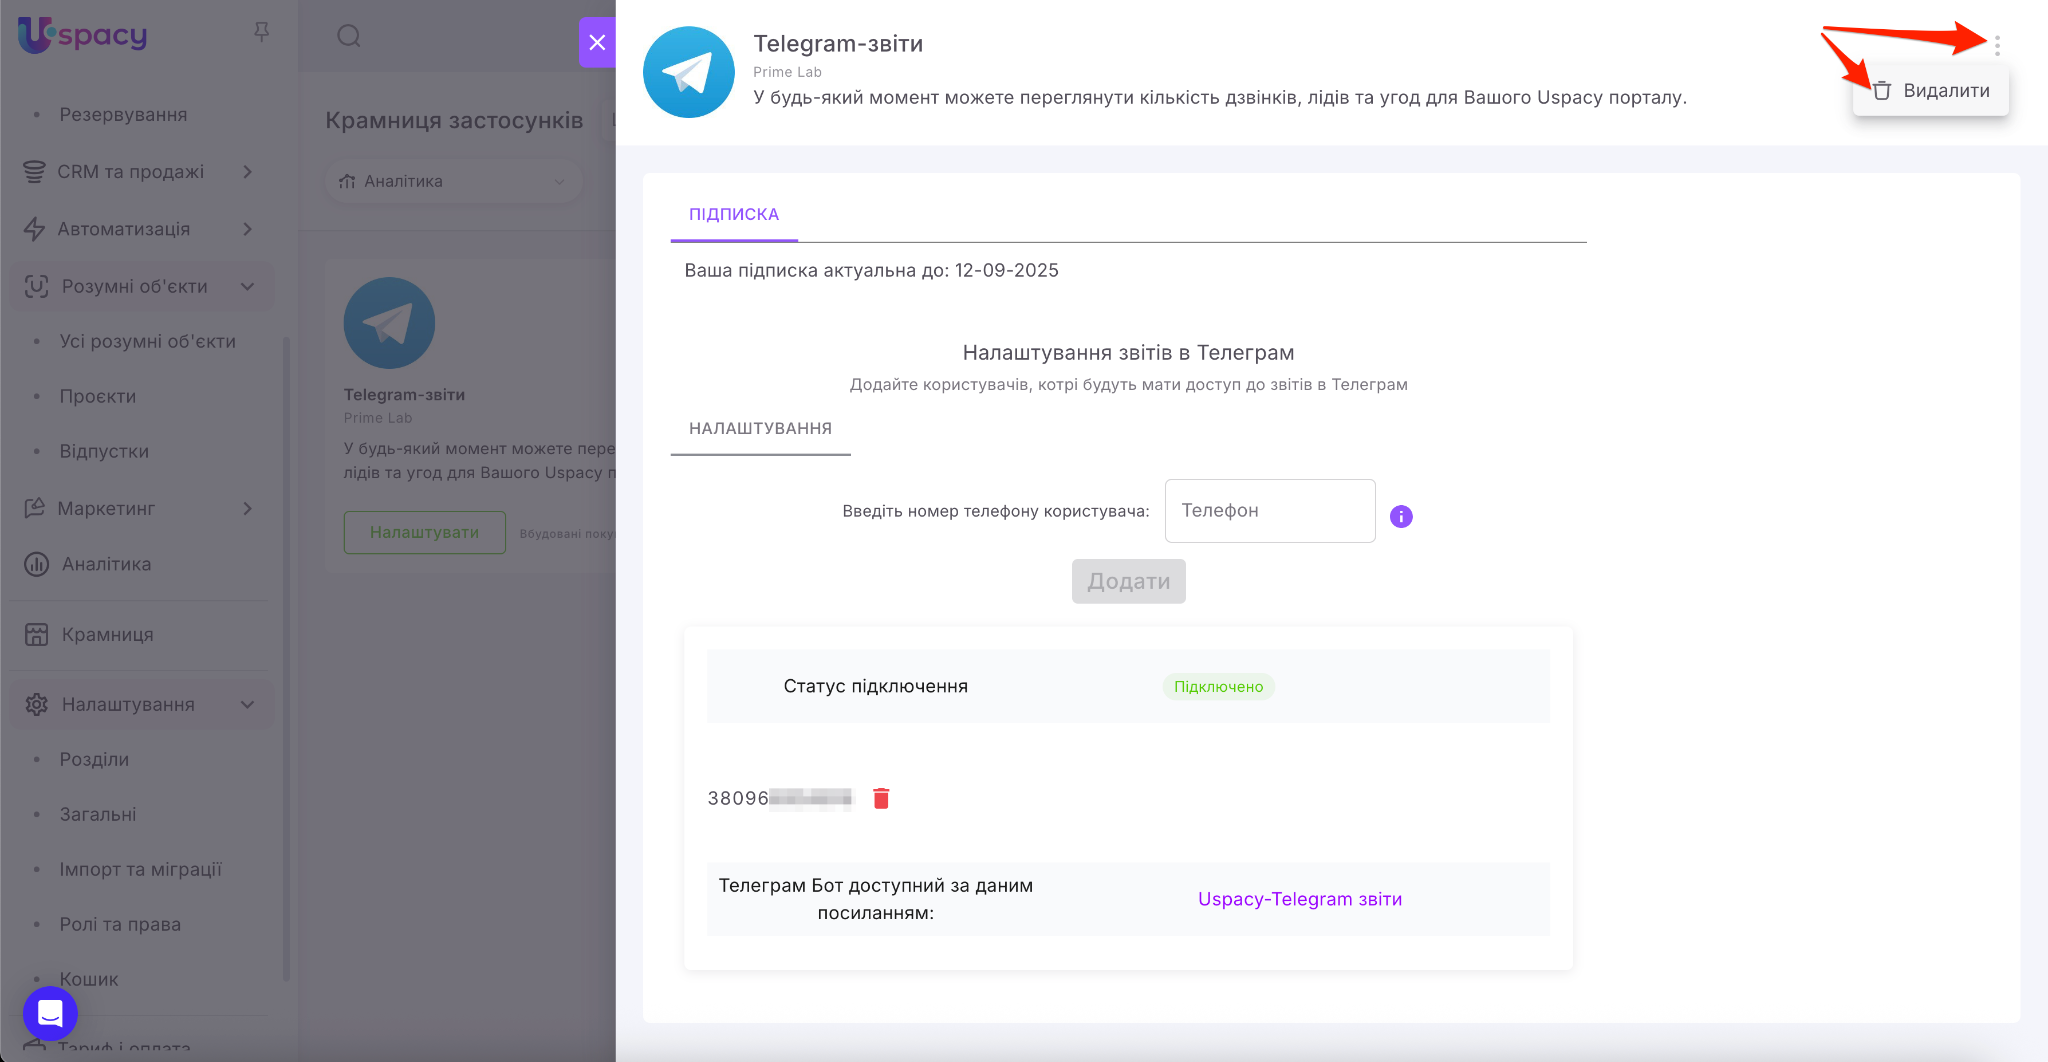Open the НАЛАШТУВАННЯ tab

760,428
